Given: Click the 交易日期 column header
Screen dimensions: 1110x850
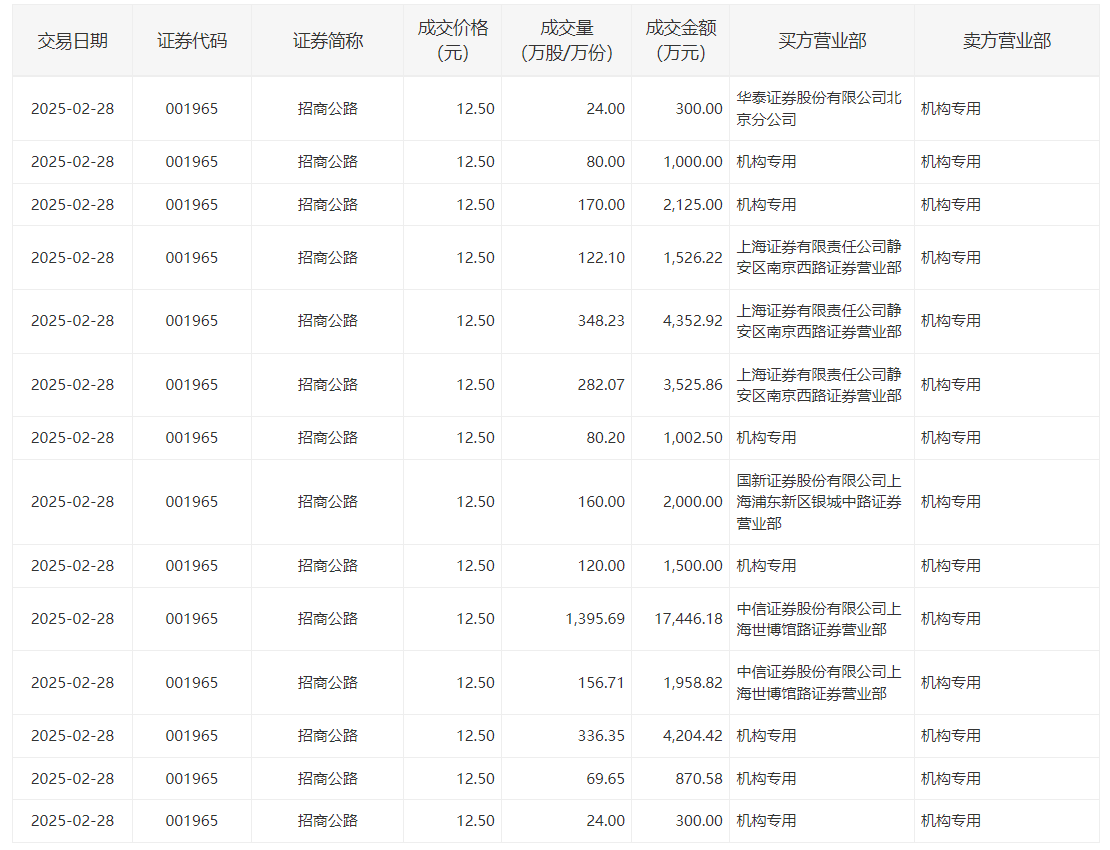Looking at the screenshot, I should point(72,41).
